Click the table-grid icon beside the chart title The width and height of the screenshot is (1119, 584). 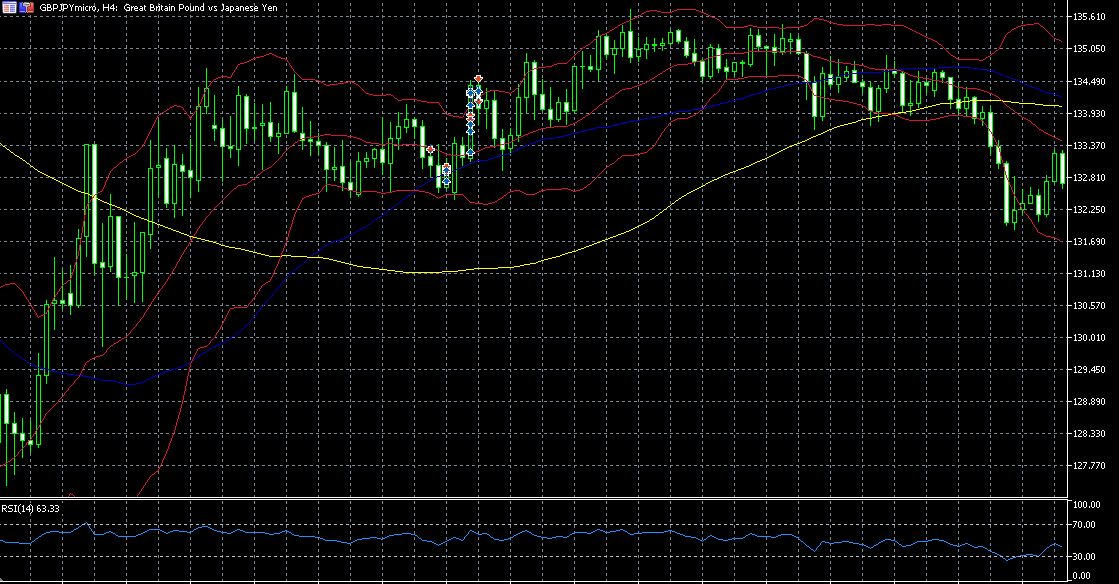[9, 7]
